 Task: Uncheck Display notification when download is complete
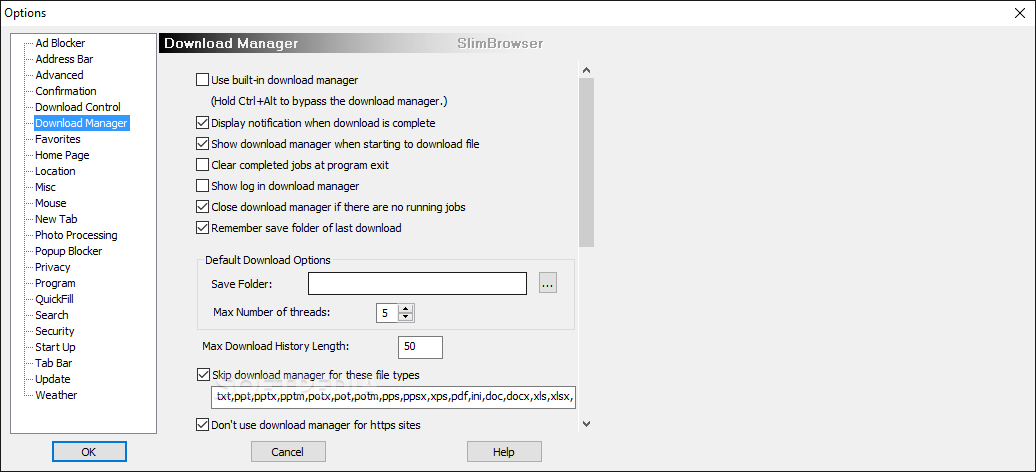(x=203, y=123)
